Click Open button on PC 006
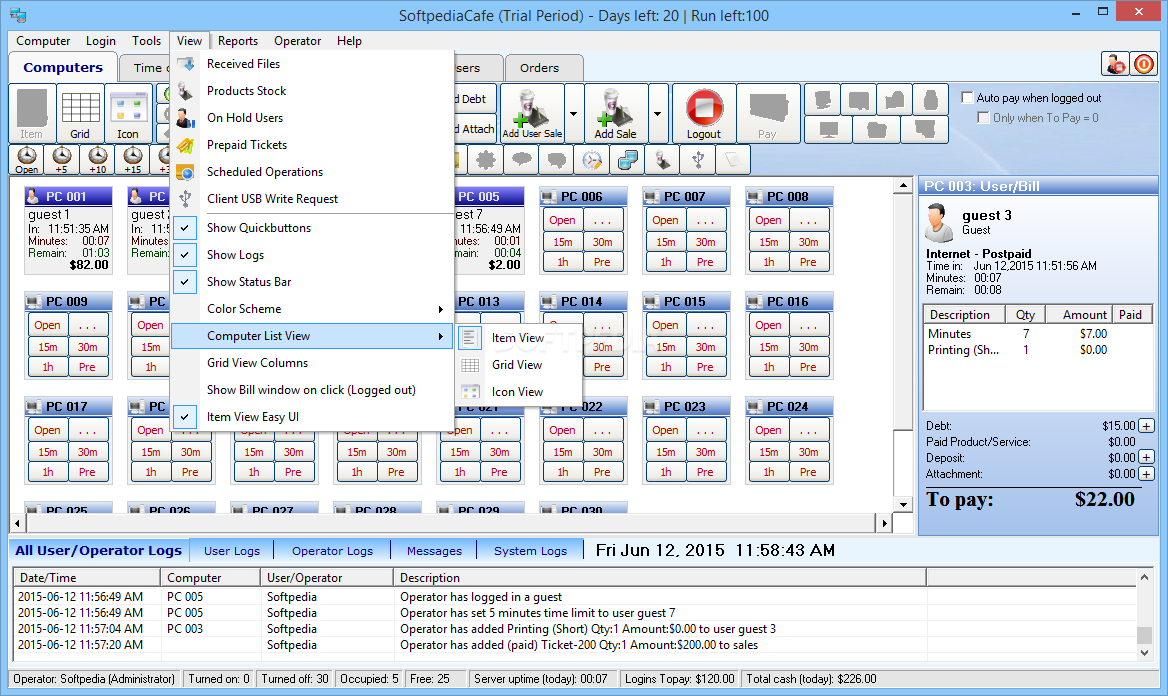Image resolution: width=1168 pixels, height=696 pixels. [x=562, y=221]
